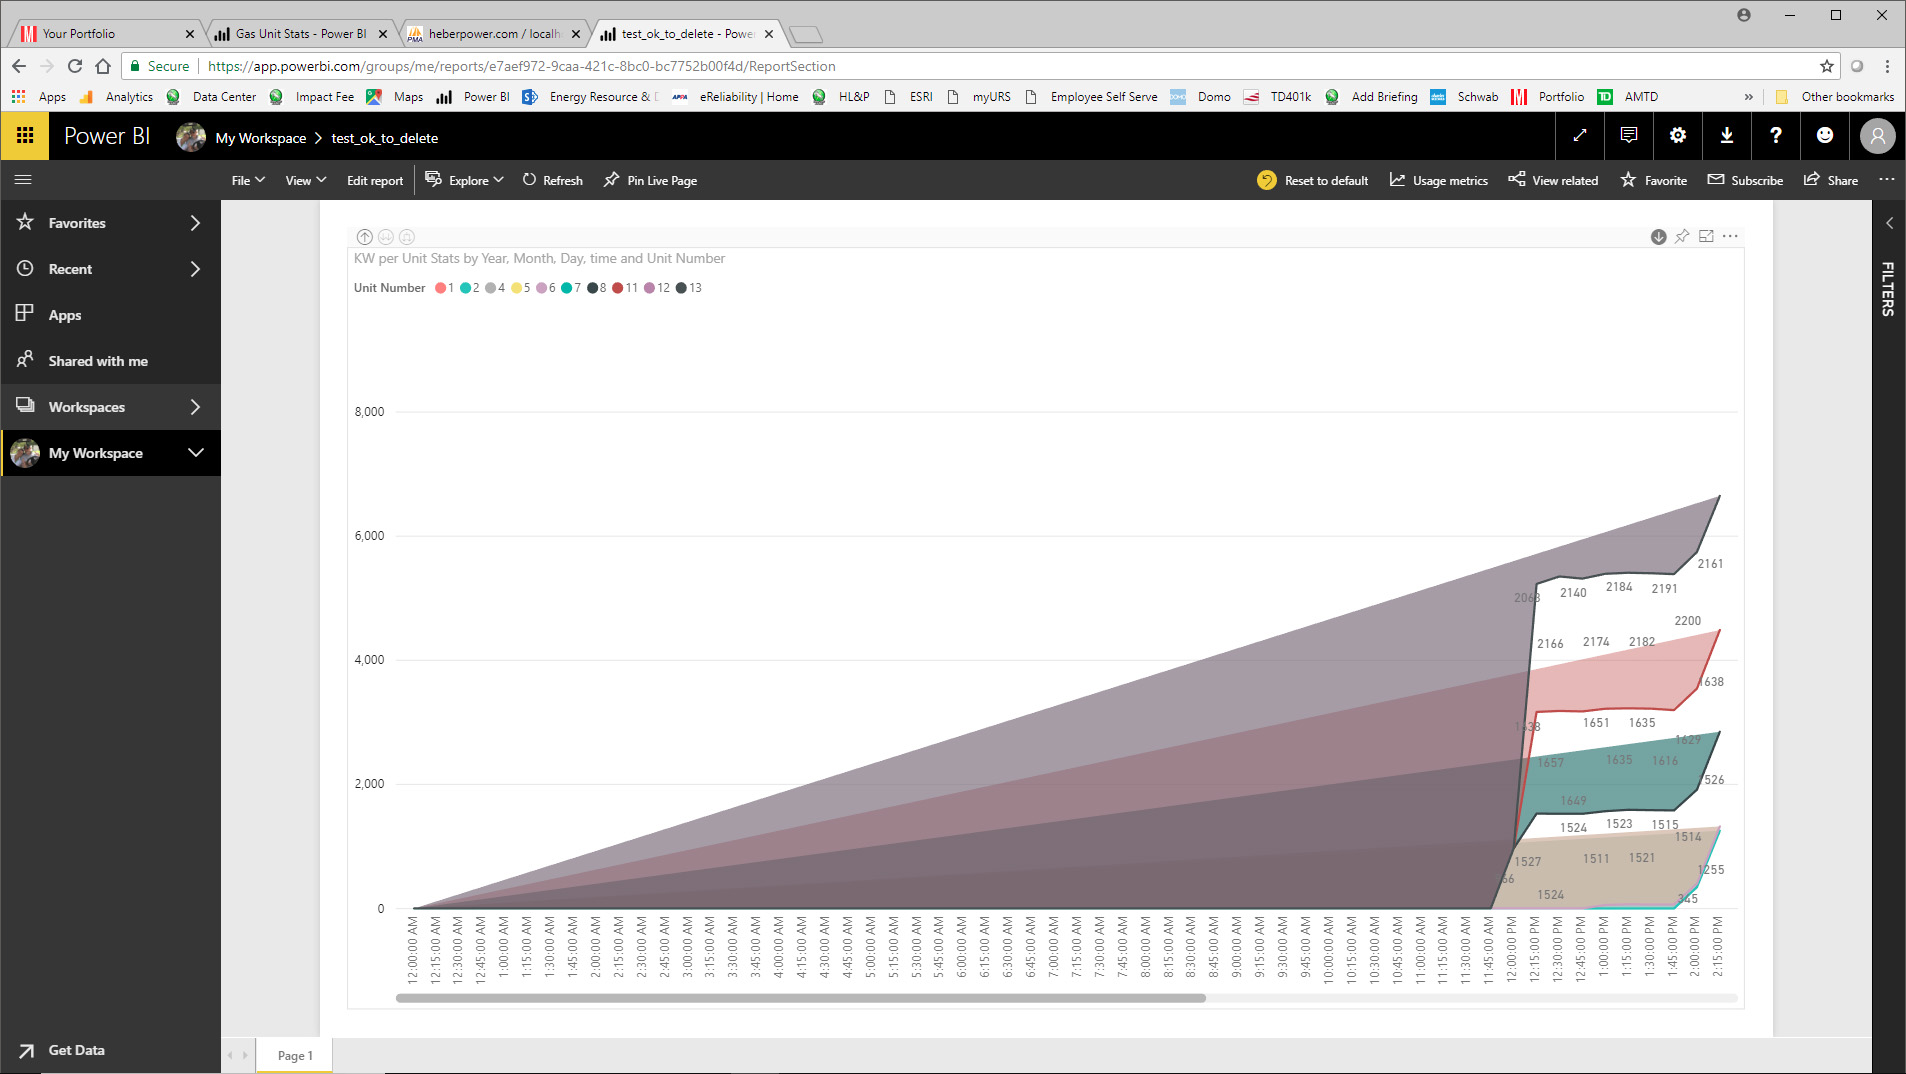
Task: Open the Domo bookmark
Action: (x=1200, y=97)
